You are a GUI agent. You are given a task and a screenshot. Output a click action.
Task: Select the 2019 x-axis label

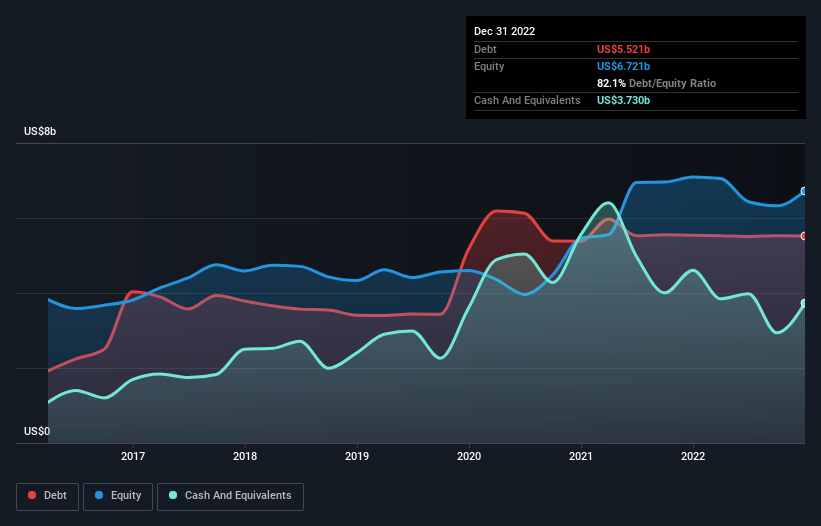pos(357,456)
